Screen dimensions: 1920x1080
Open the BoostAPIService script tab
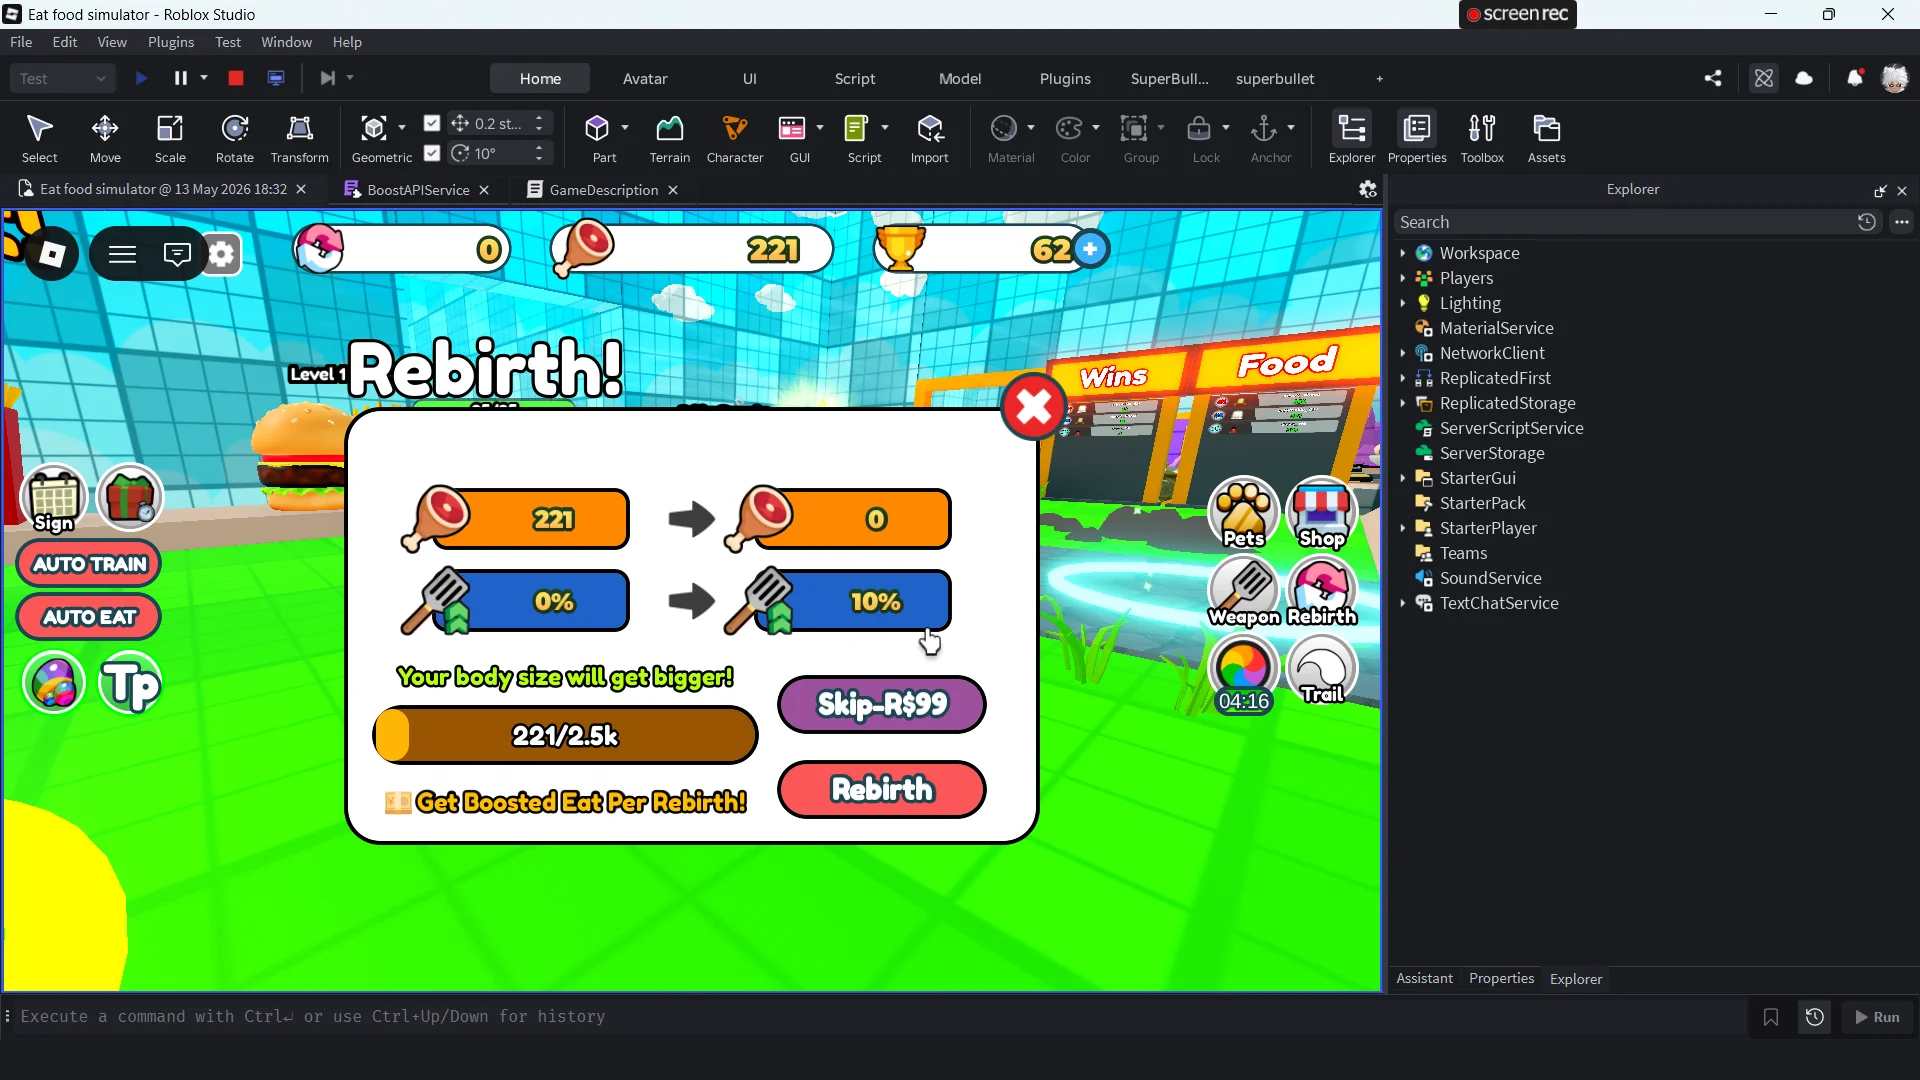click(417, 190)
